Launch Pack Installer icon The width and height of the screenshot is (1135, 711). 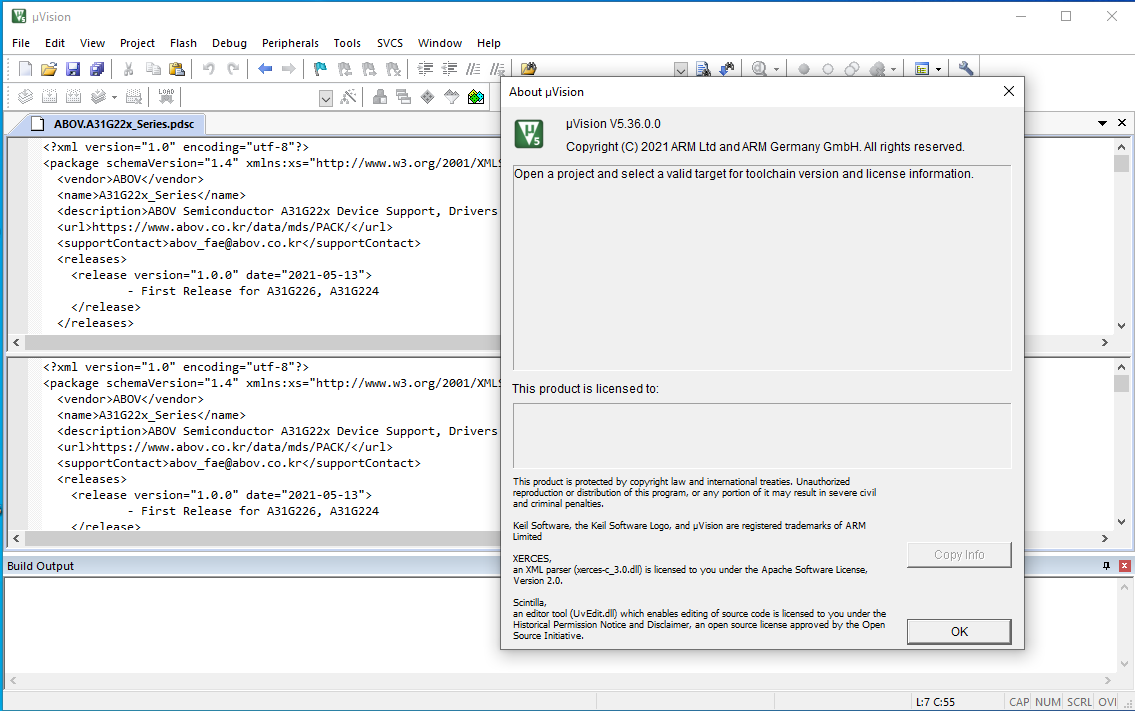tap(476, 96)
